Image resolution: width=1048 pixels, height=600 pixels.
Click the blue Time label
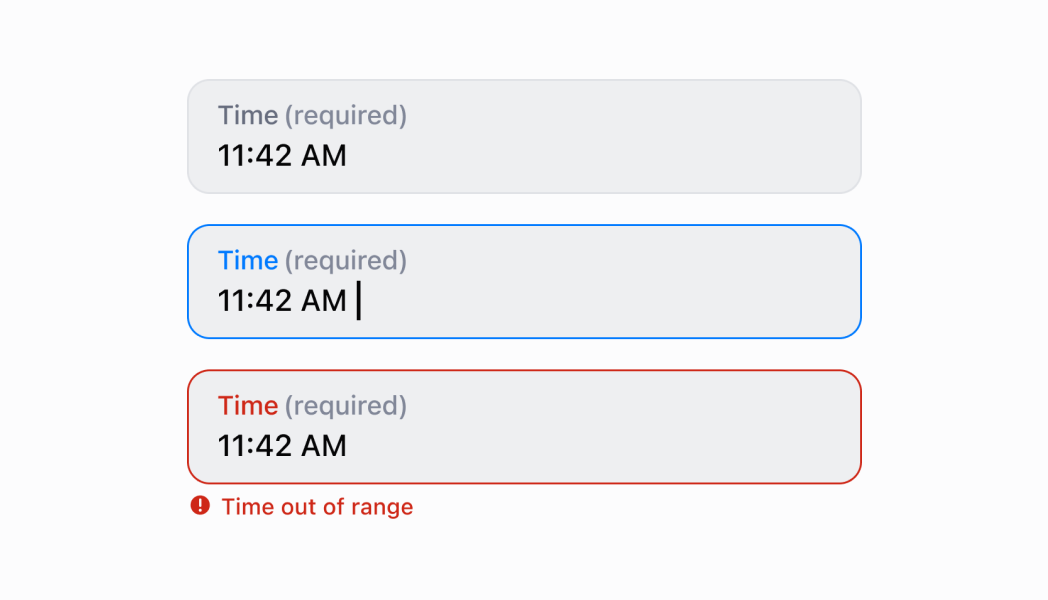point(247,260)
